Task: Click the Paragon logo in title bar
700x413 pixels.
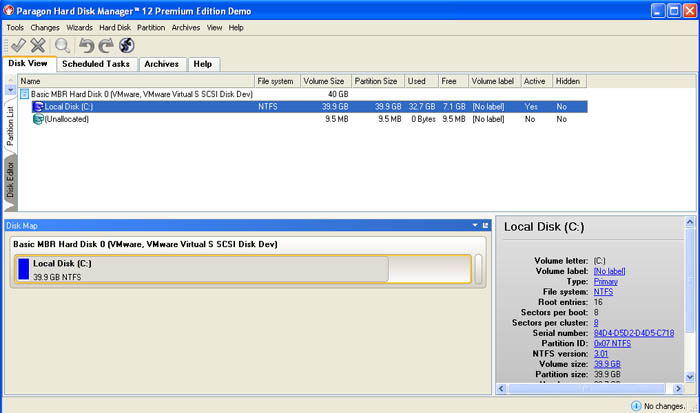Action: click(x=8, y=10)
